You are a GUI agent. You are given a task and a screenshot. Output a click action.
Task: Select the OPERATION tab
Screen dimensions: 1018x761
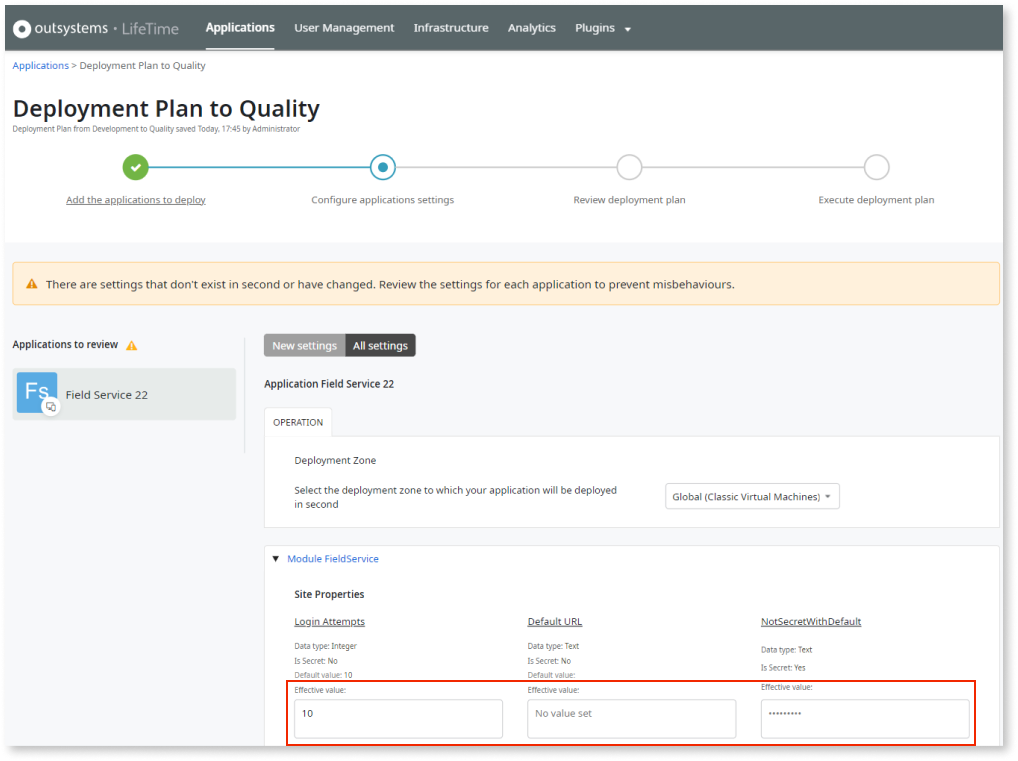tap(298, 422)
